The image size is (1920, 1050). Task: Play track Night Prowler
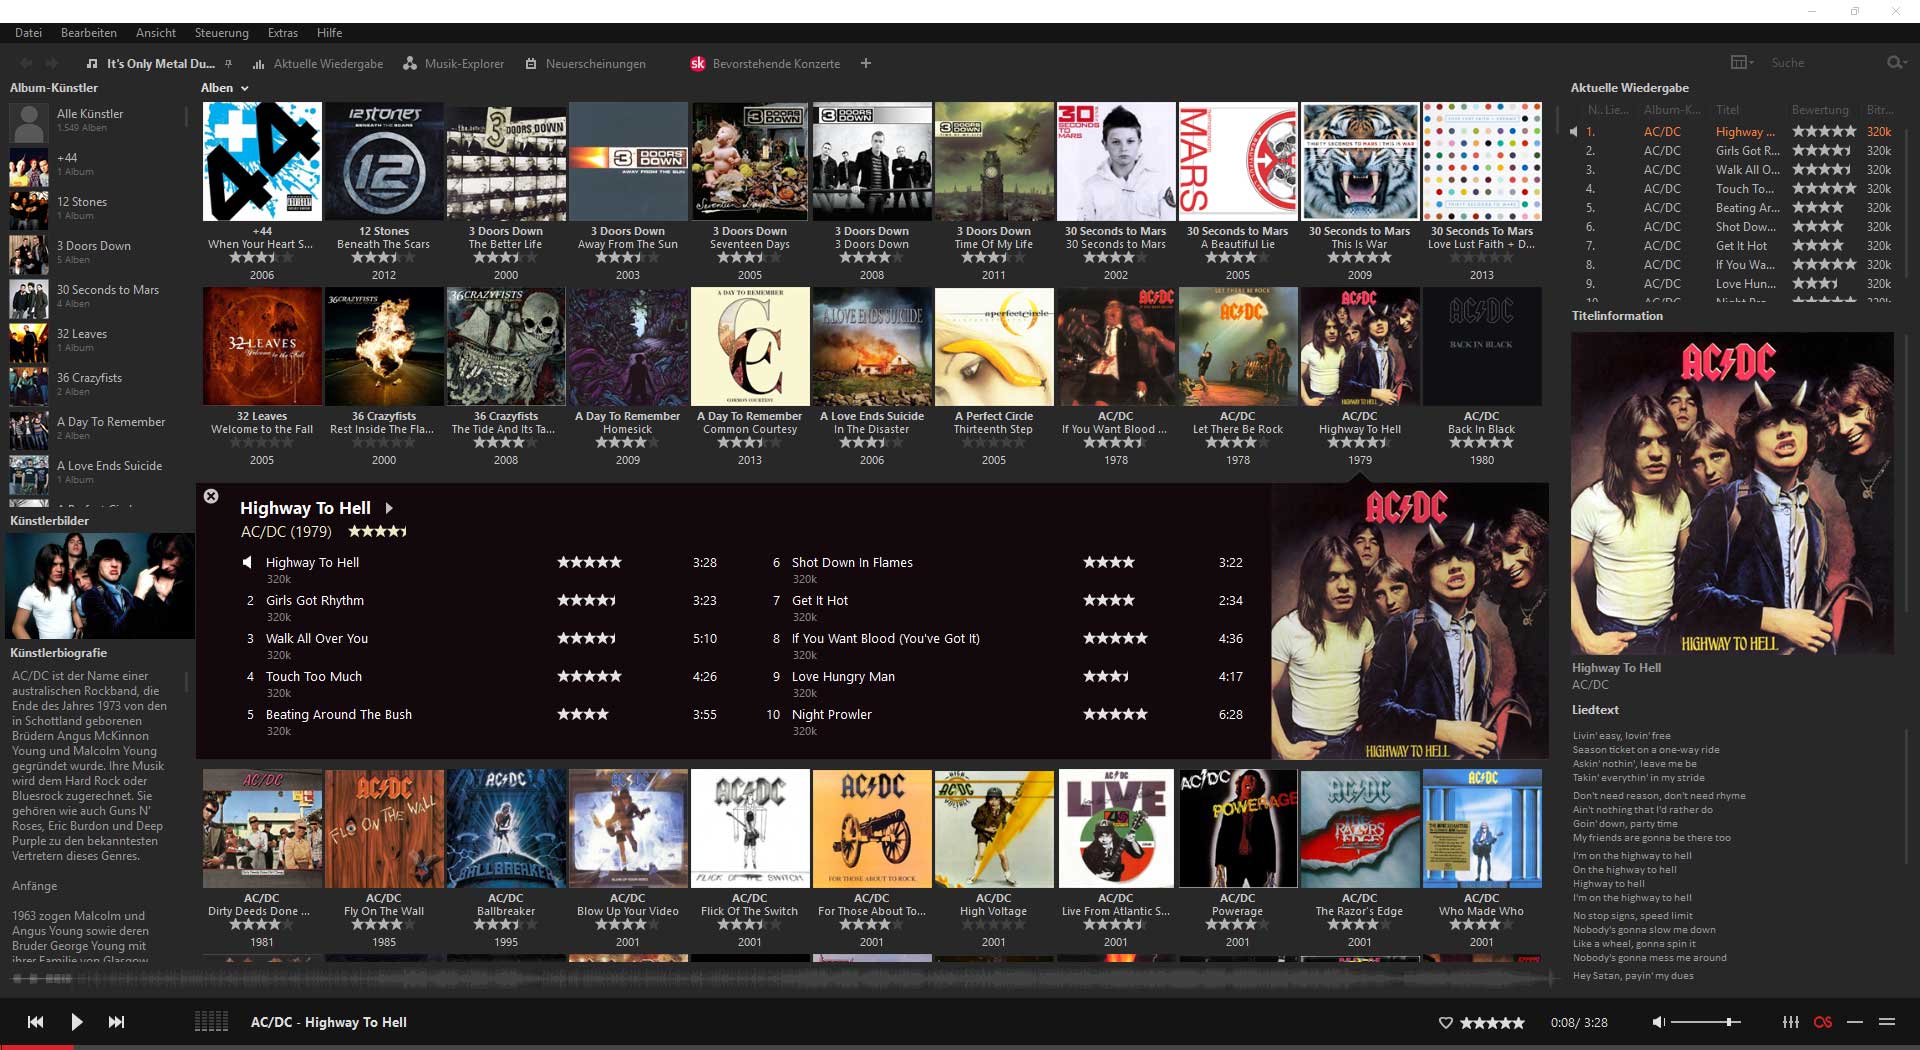[832, 715]
